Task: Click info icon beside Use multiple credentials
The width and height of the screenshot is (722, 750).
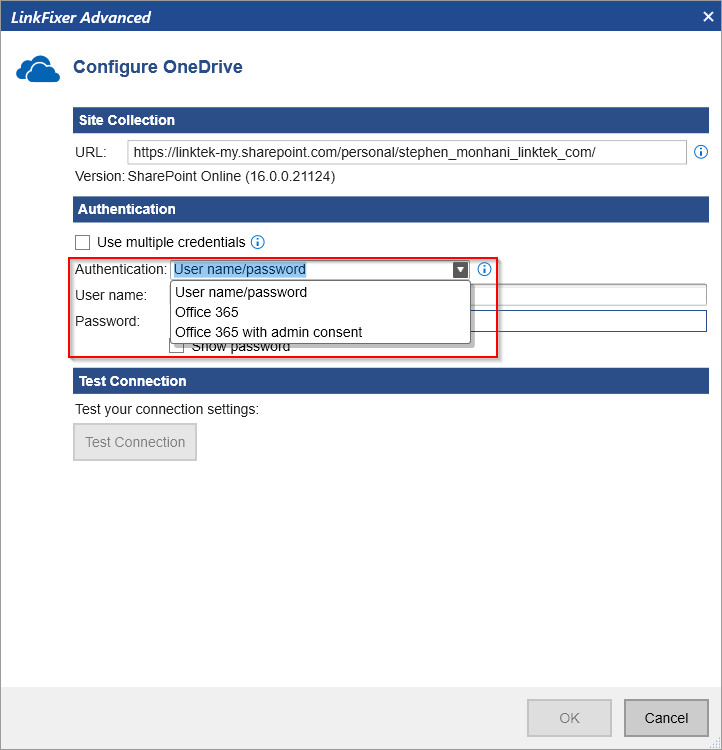Action: pyautogui.click(x=257, y=242)
